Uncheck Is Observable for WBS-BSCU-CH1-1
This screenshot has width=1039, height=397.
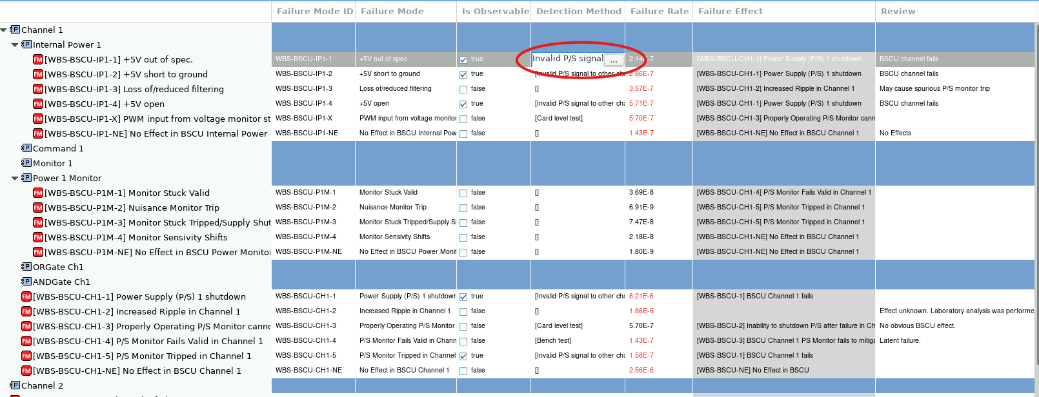click(463, 296)
